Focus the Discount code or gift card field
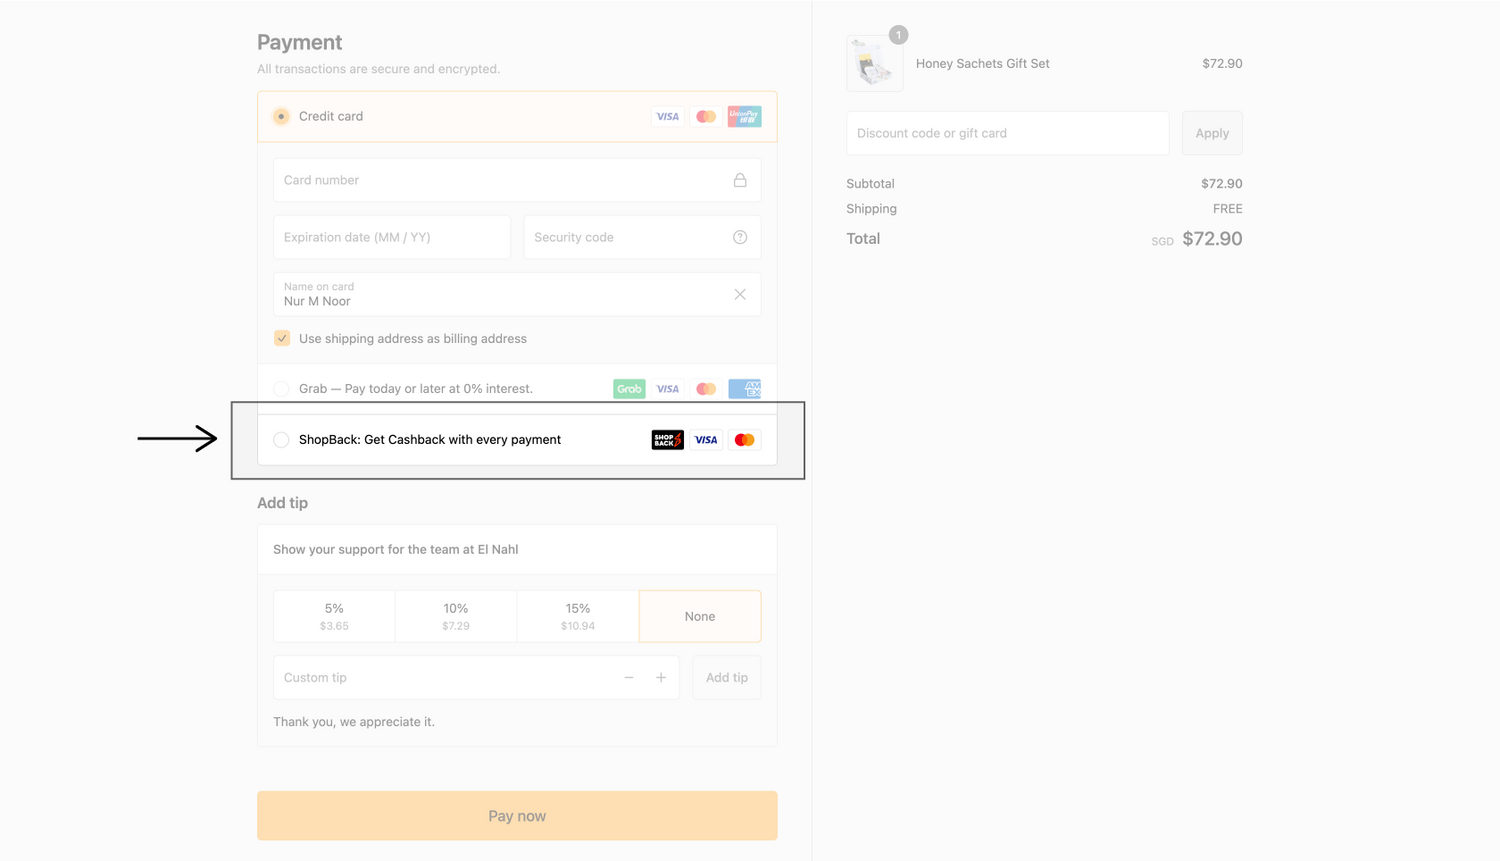 (x=1007, y=133)
